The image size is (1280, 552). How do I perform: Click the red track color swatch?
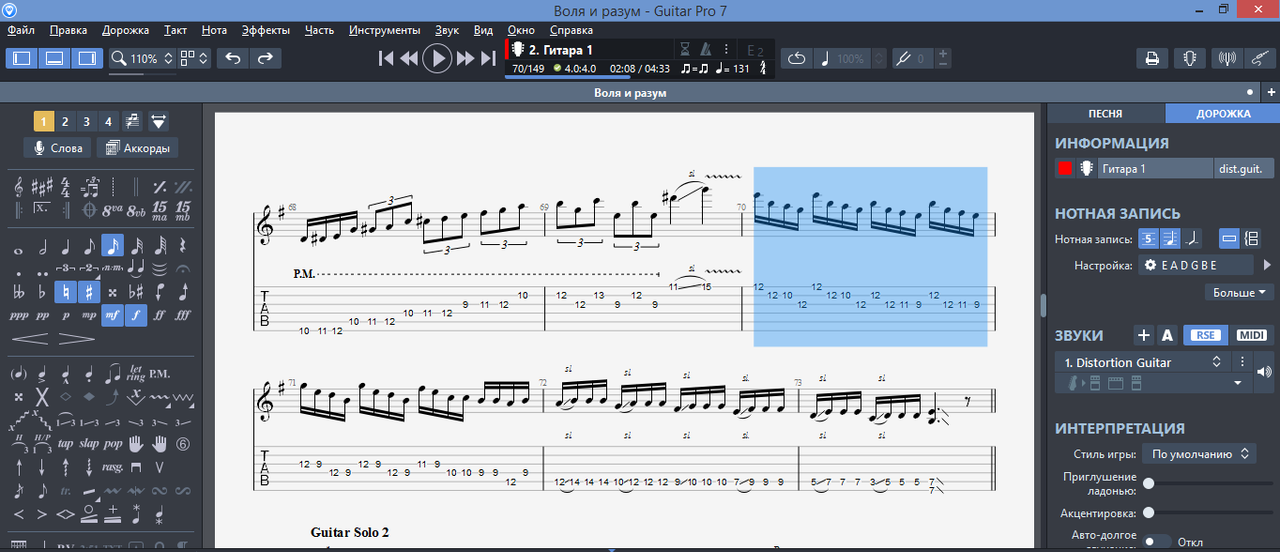[x=1064, y=169]
